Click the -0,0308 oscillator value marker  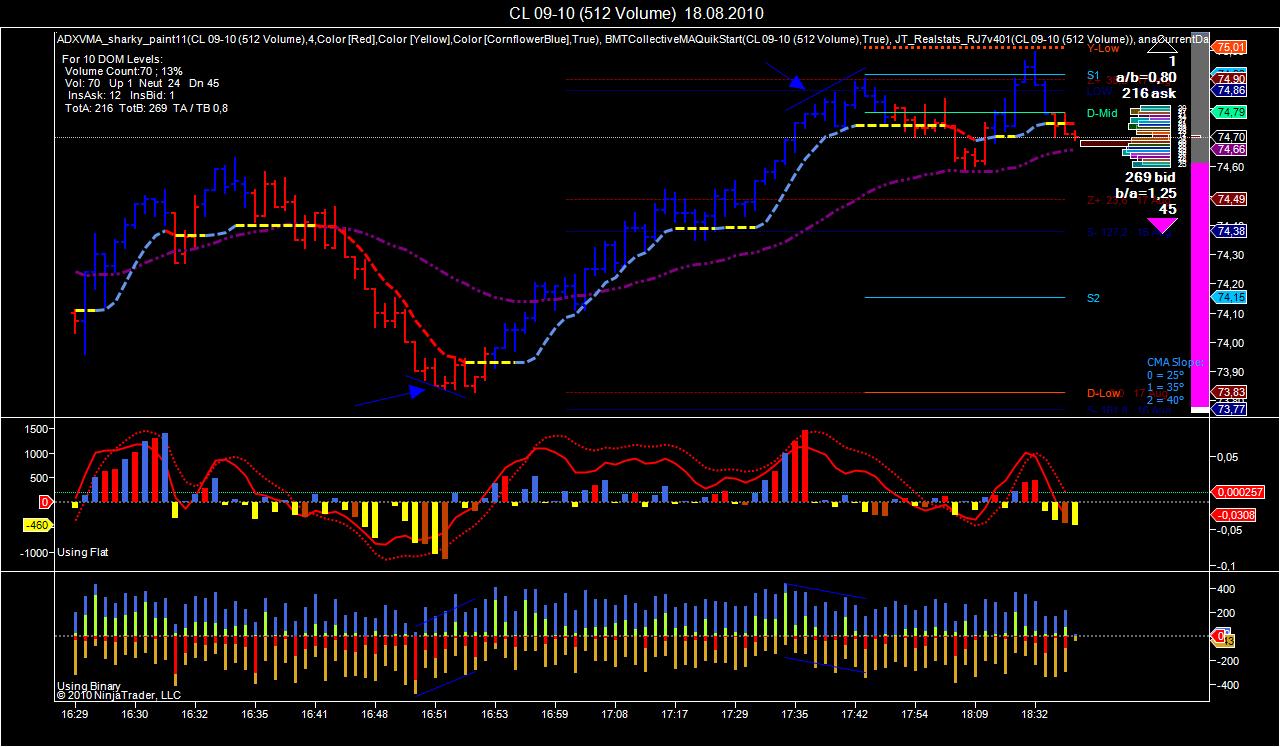(x=1234, y=514)
